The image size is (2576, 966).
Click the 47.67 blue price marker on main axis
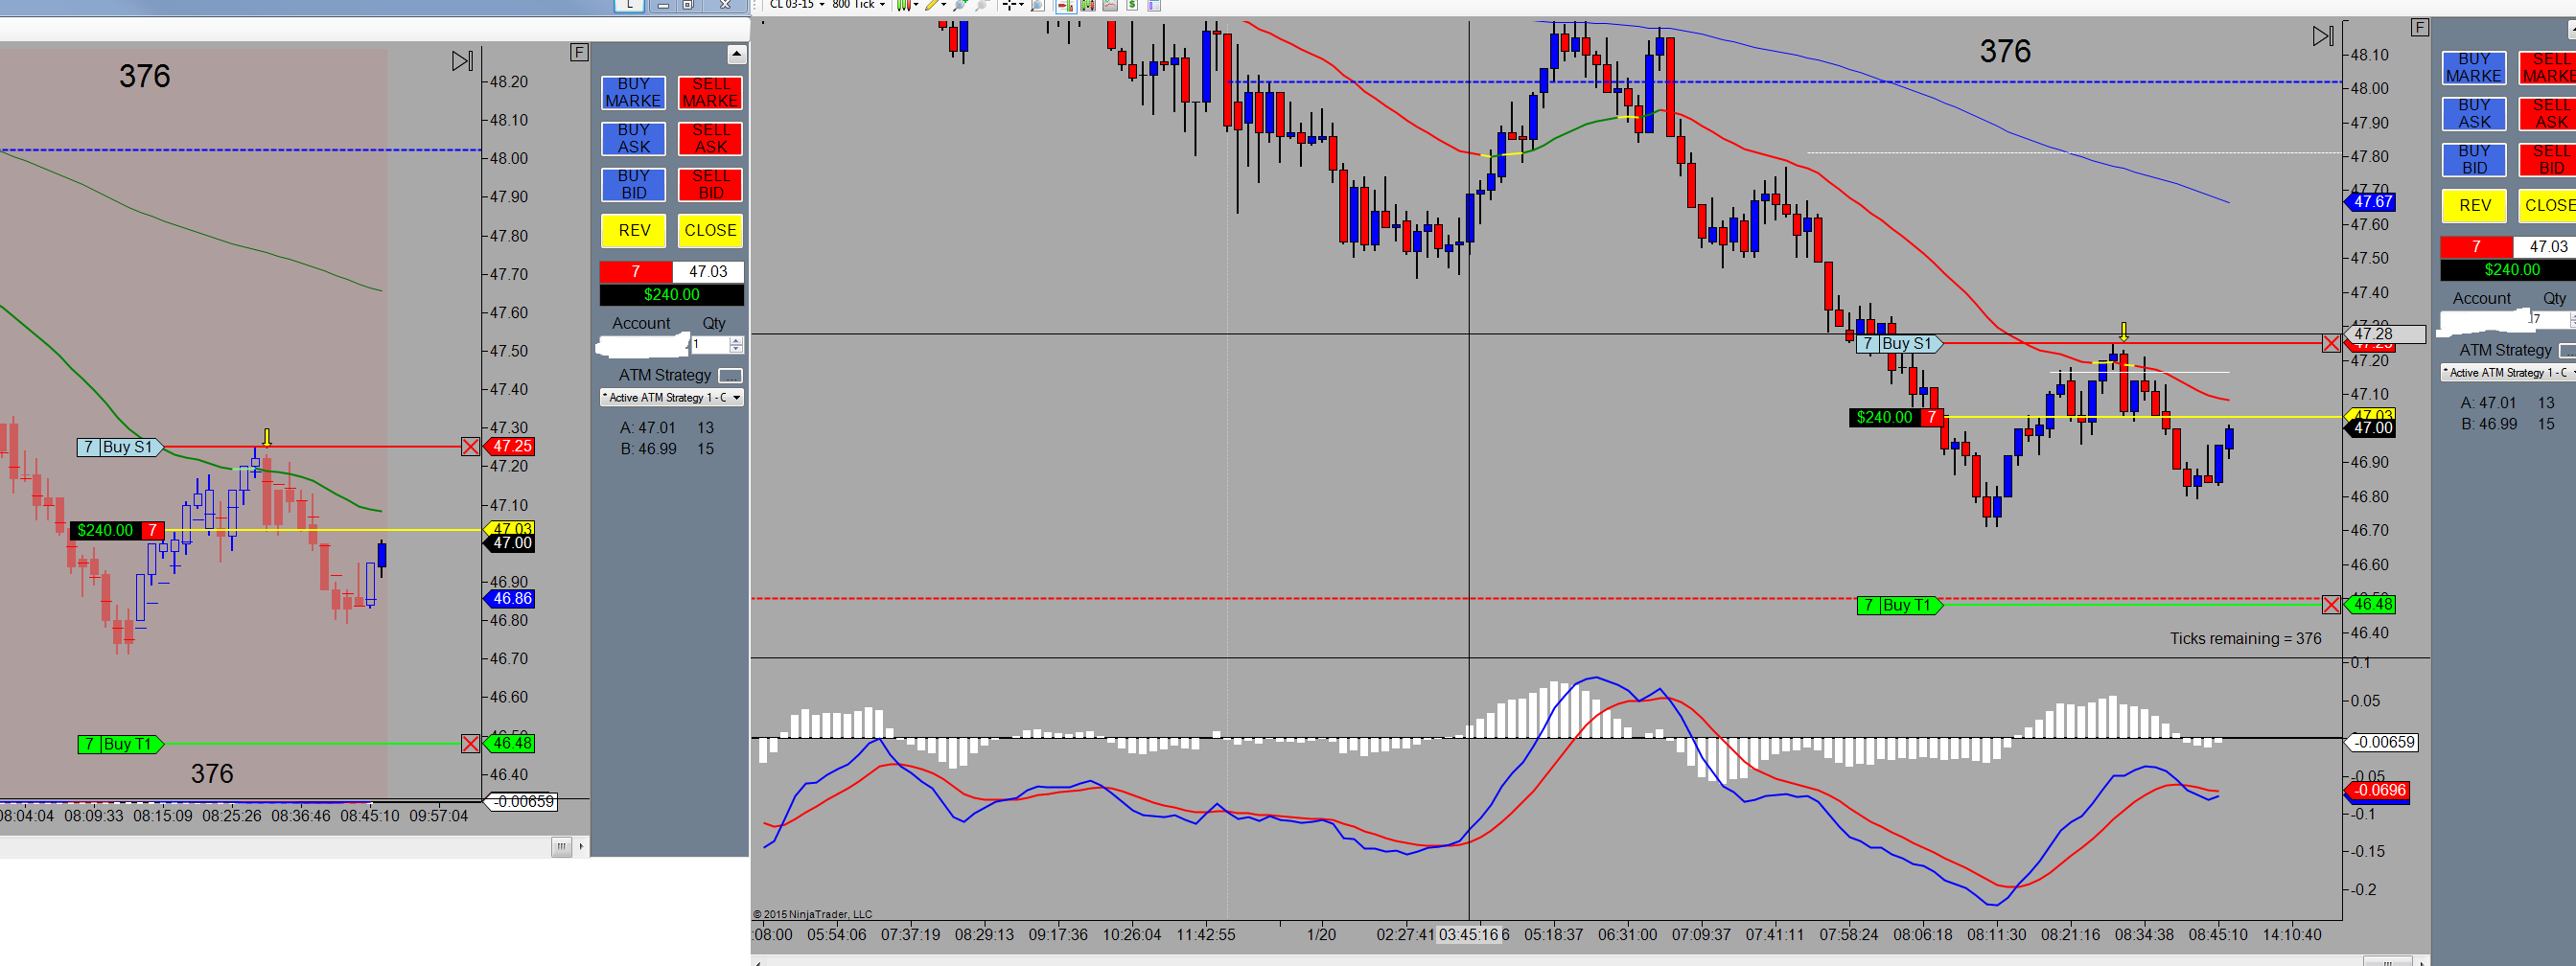[x=2370, y=201]
